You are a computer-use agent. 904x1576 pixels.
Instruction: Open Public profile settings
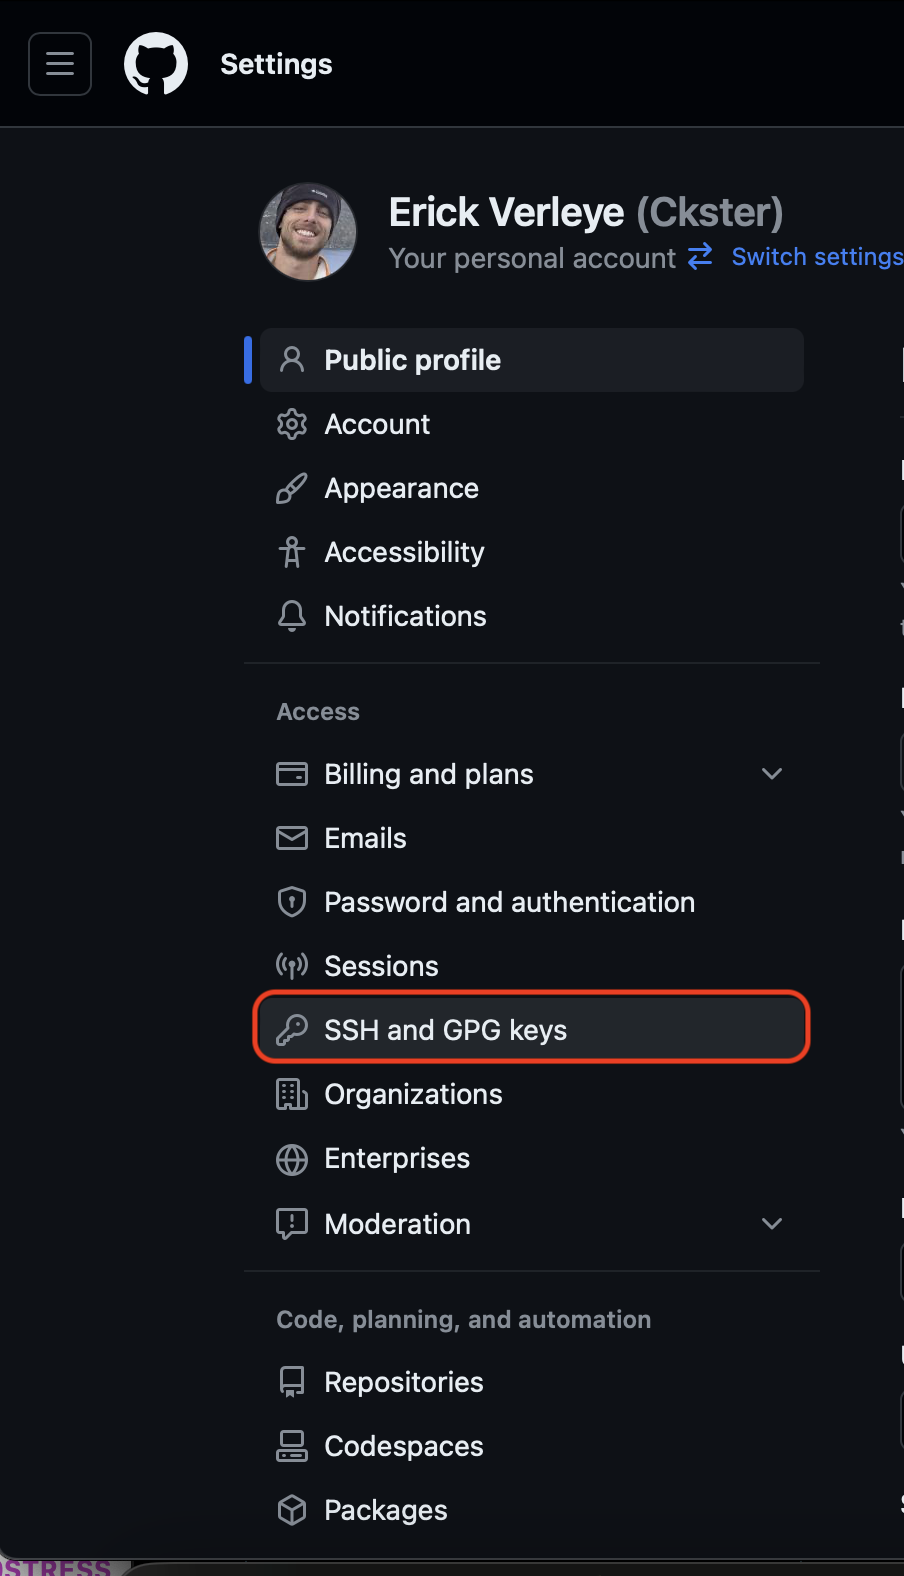412,360
